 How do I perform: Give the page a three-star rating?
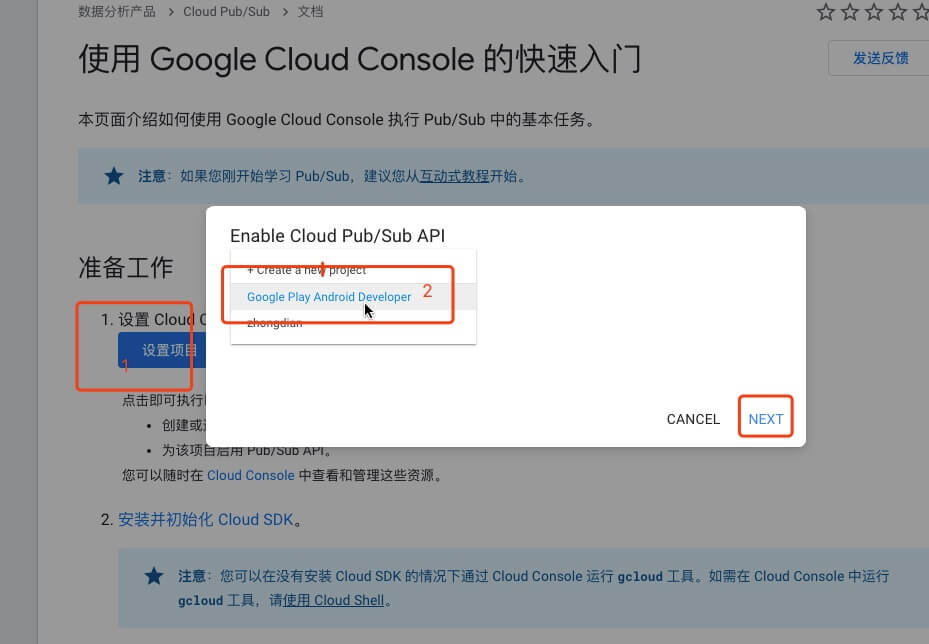[x=874, y=12]
